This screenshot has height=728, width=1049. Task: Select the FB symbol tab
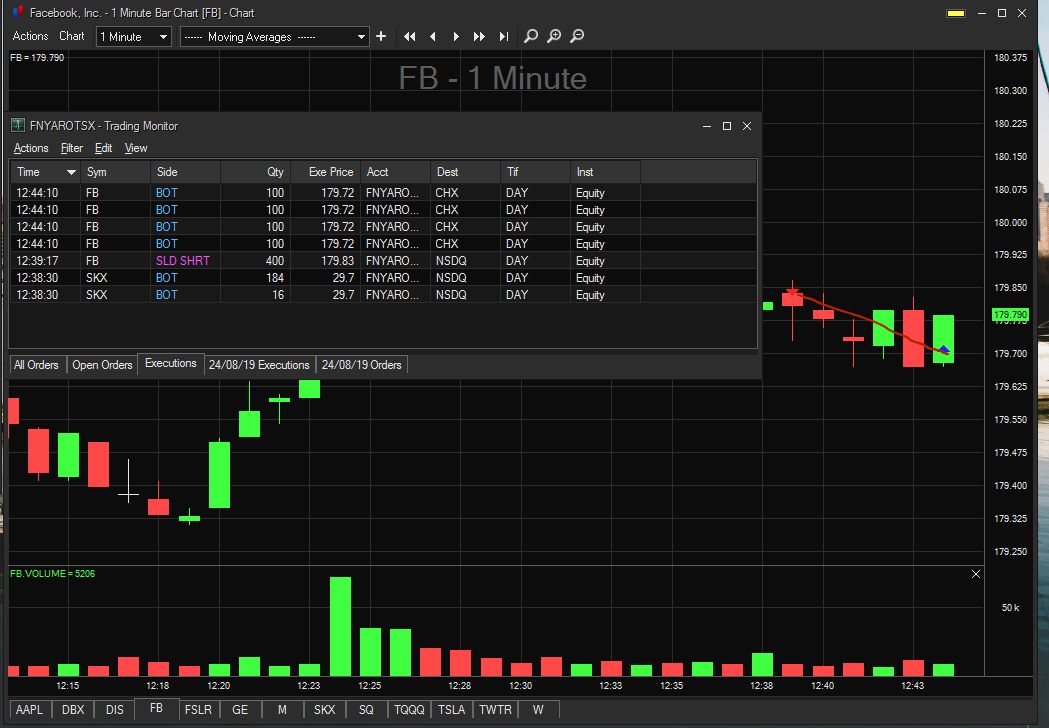point(157,708)
